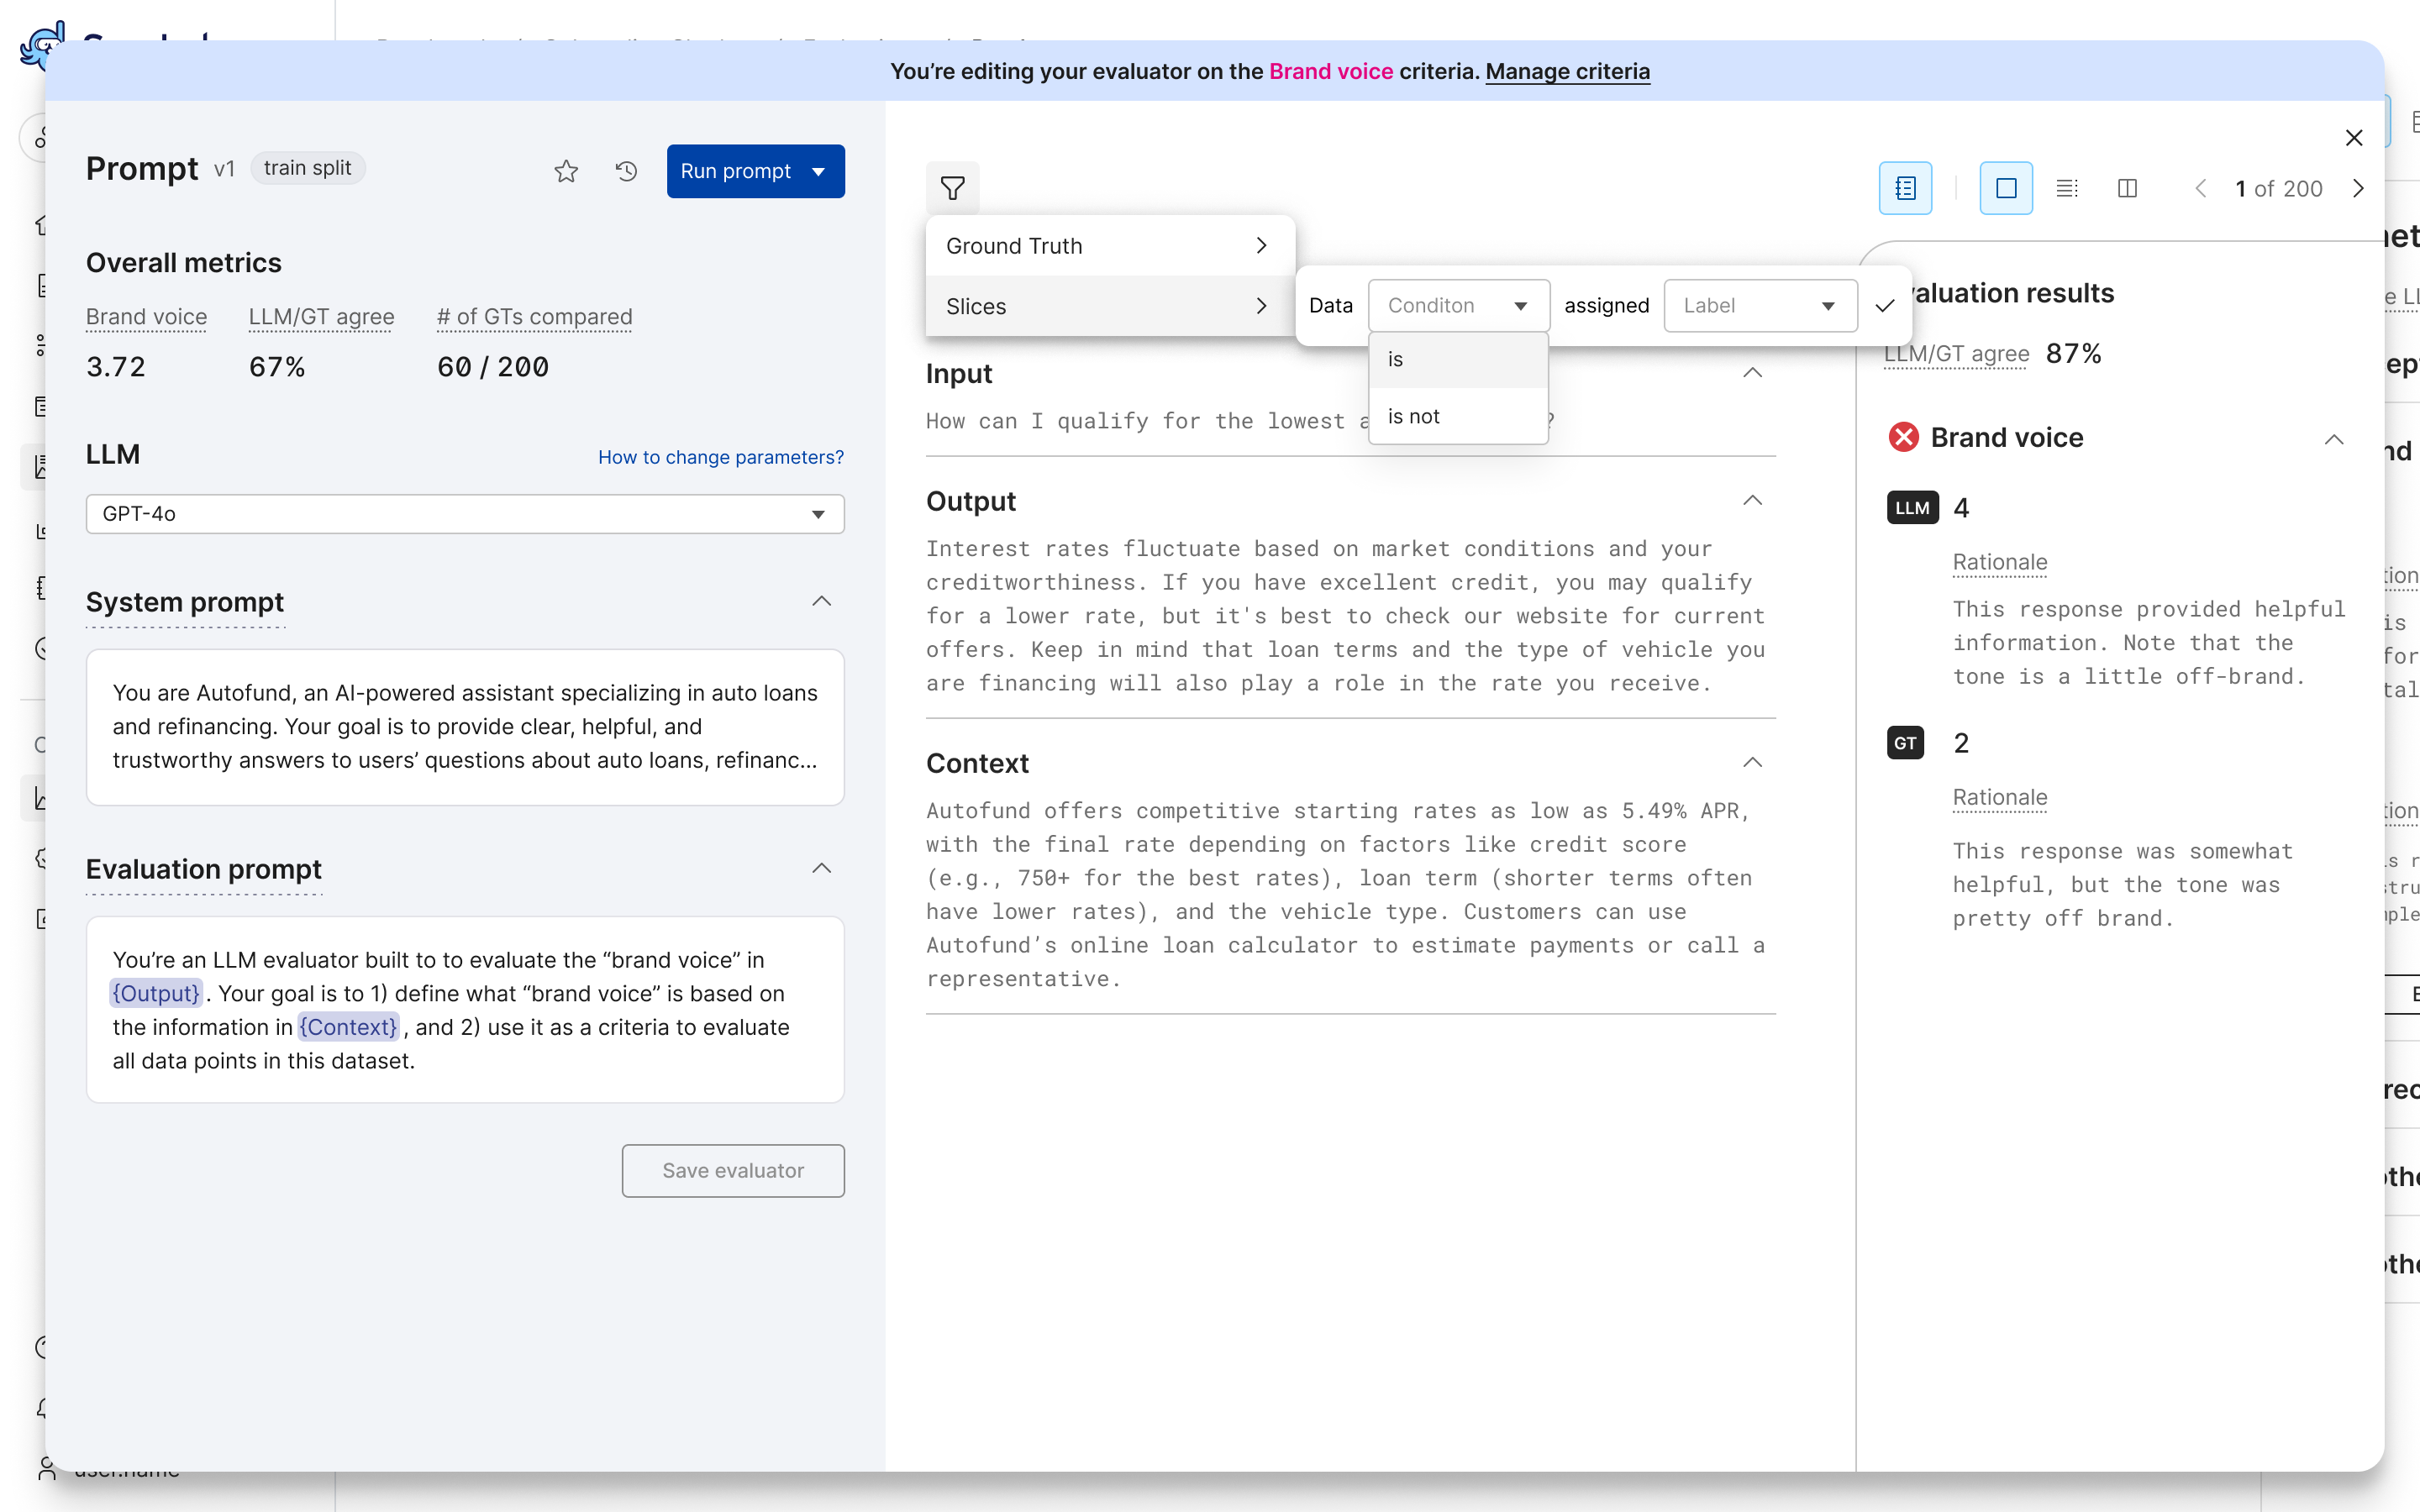Click inside the Evaluation prompt text box
The image size is (2420, 1512).
(465, 1010)
